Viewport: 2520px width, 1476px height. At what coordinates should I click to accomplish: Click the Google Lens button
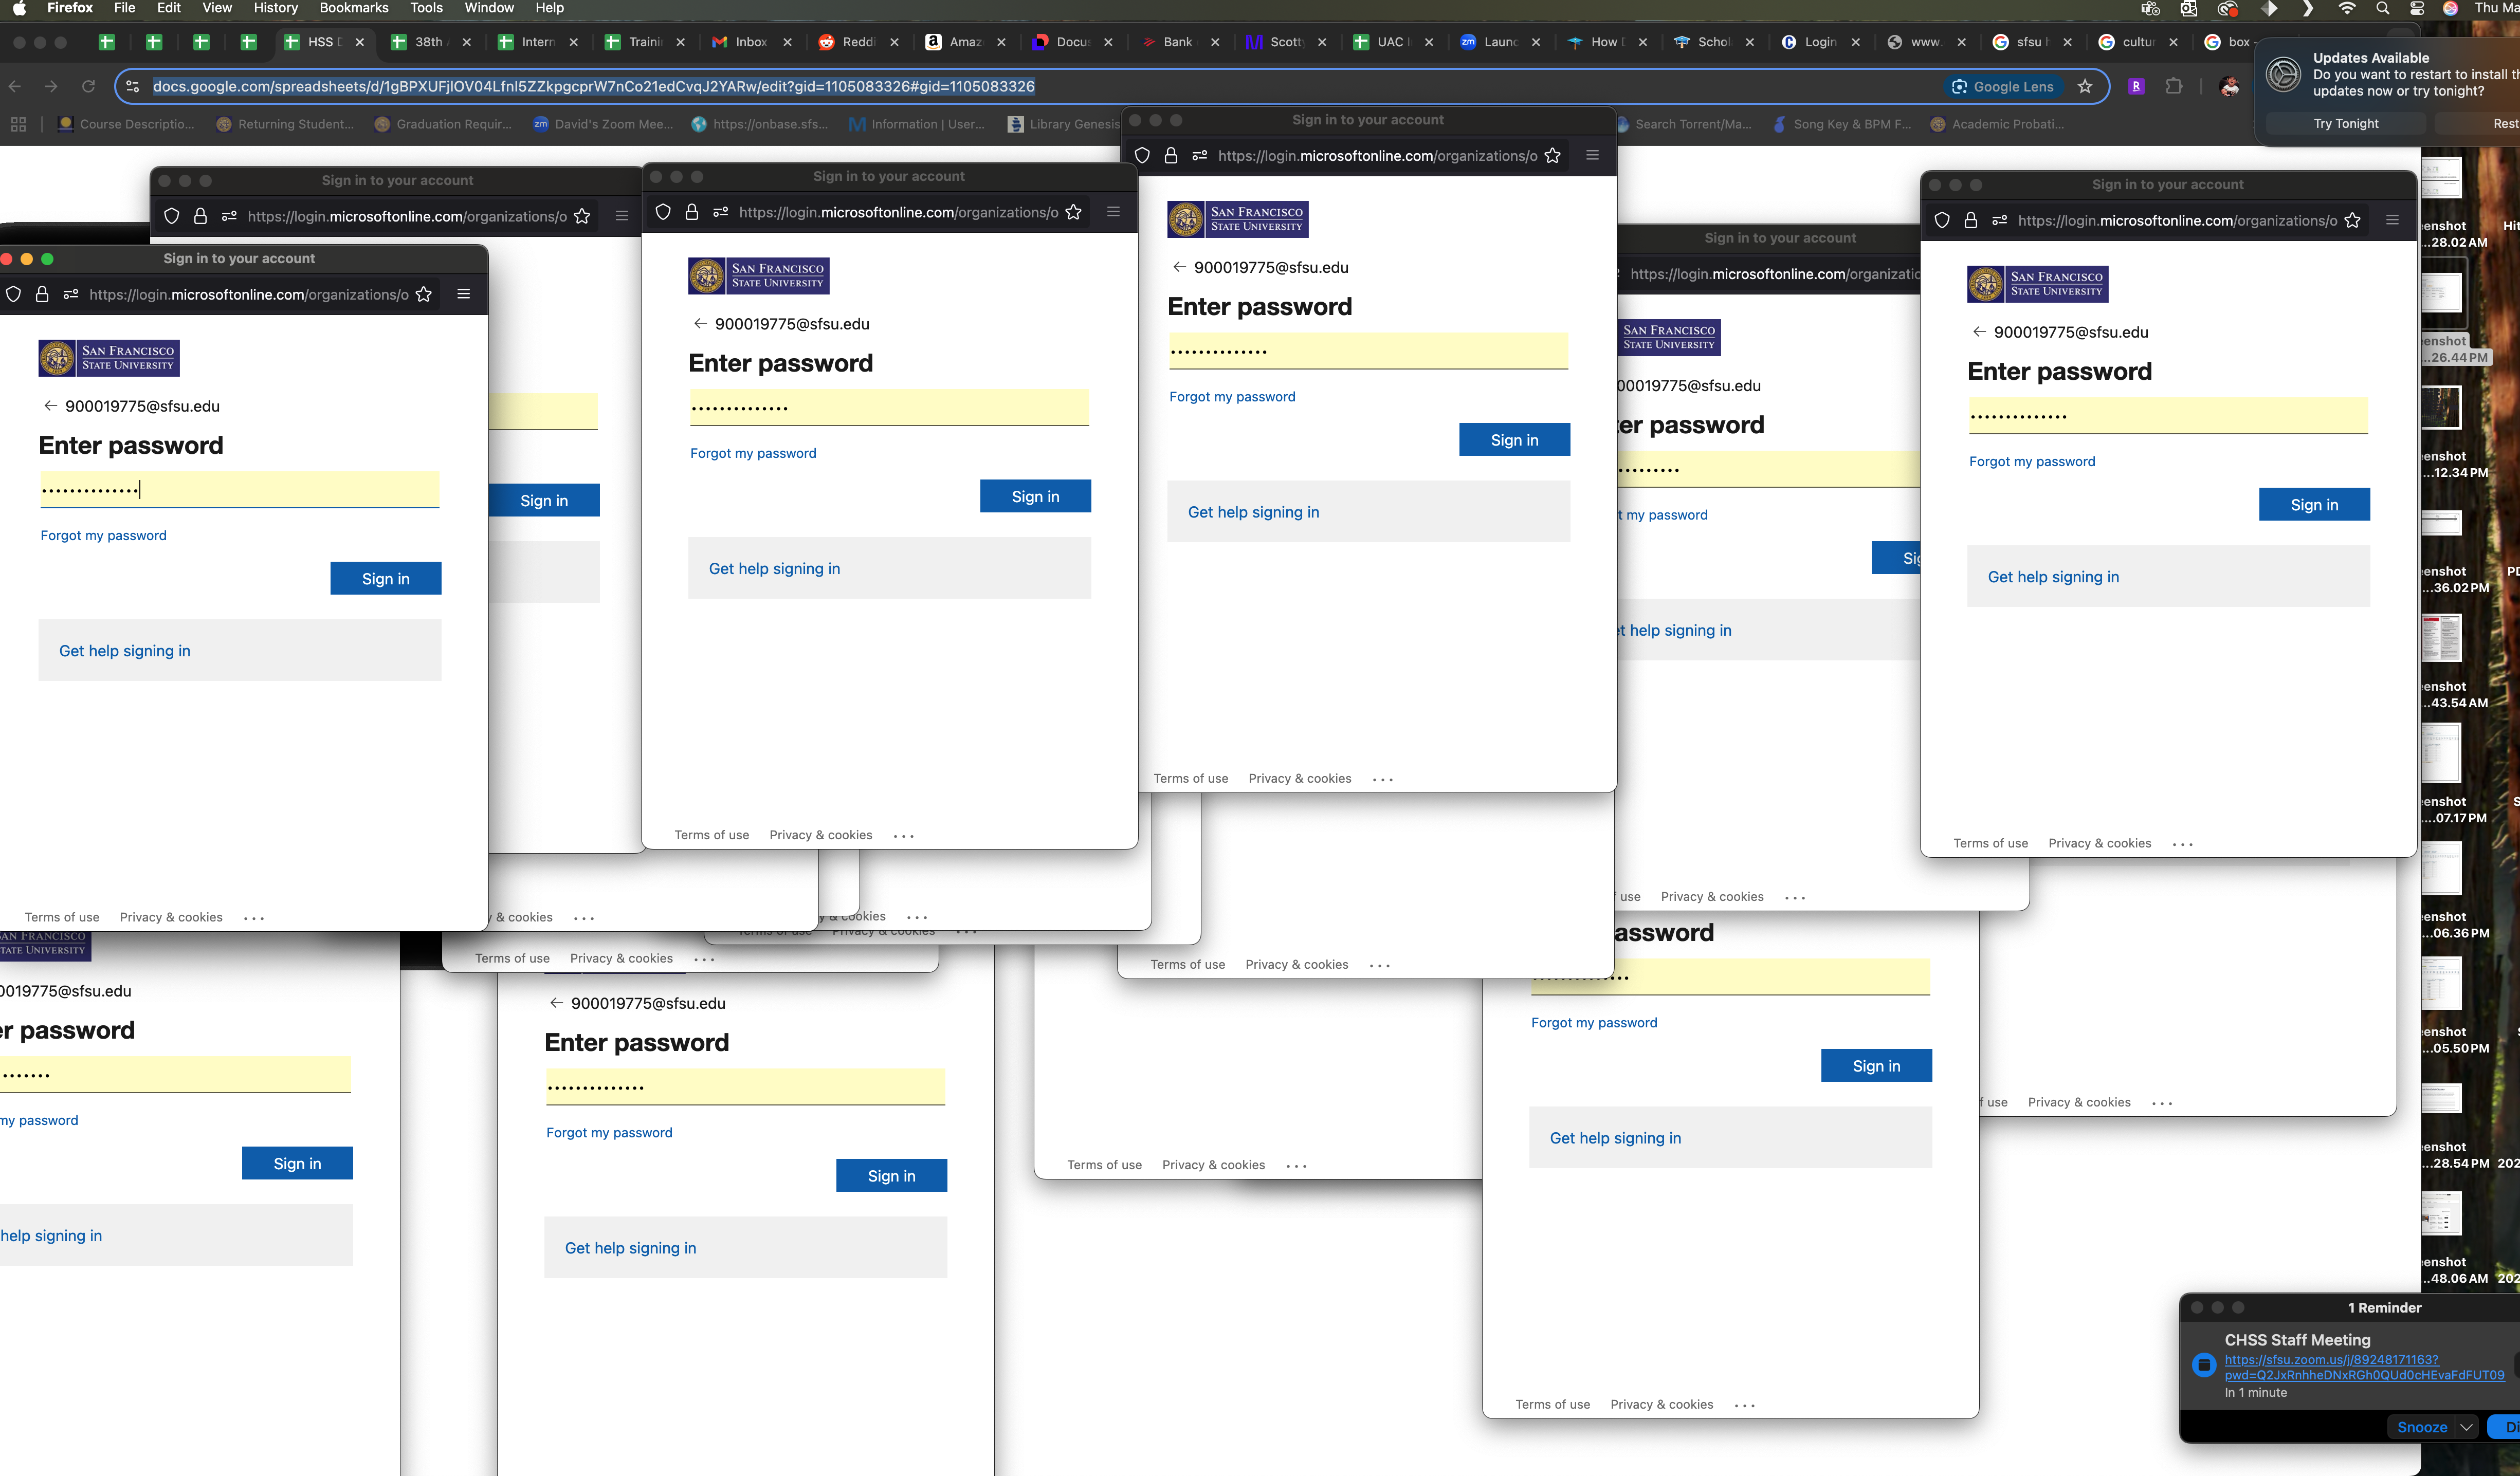pos(2004,87)
